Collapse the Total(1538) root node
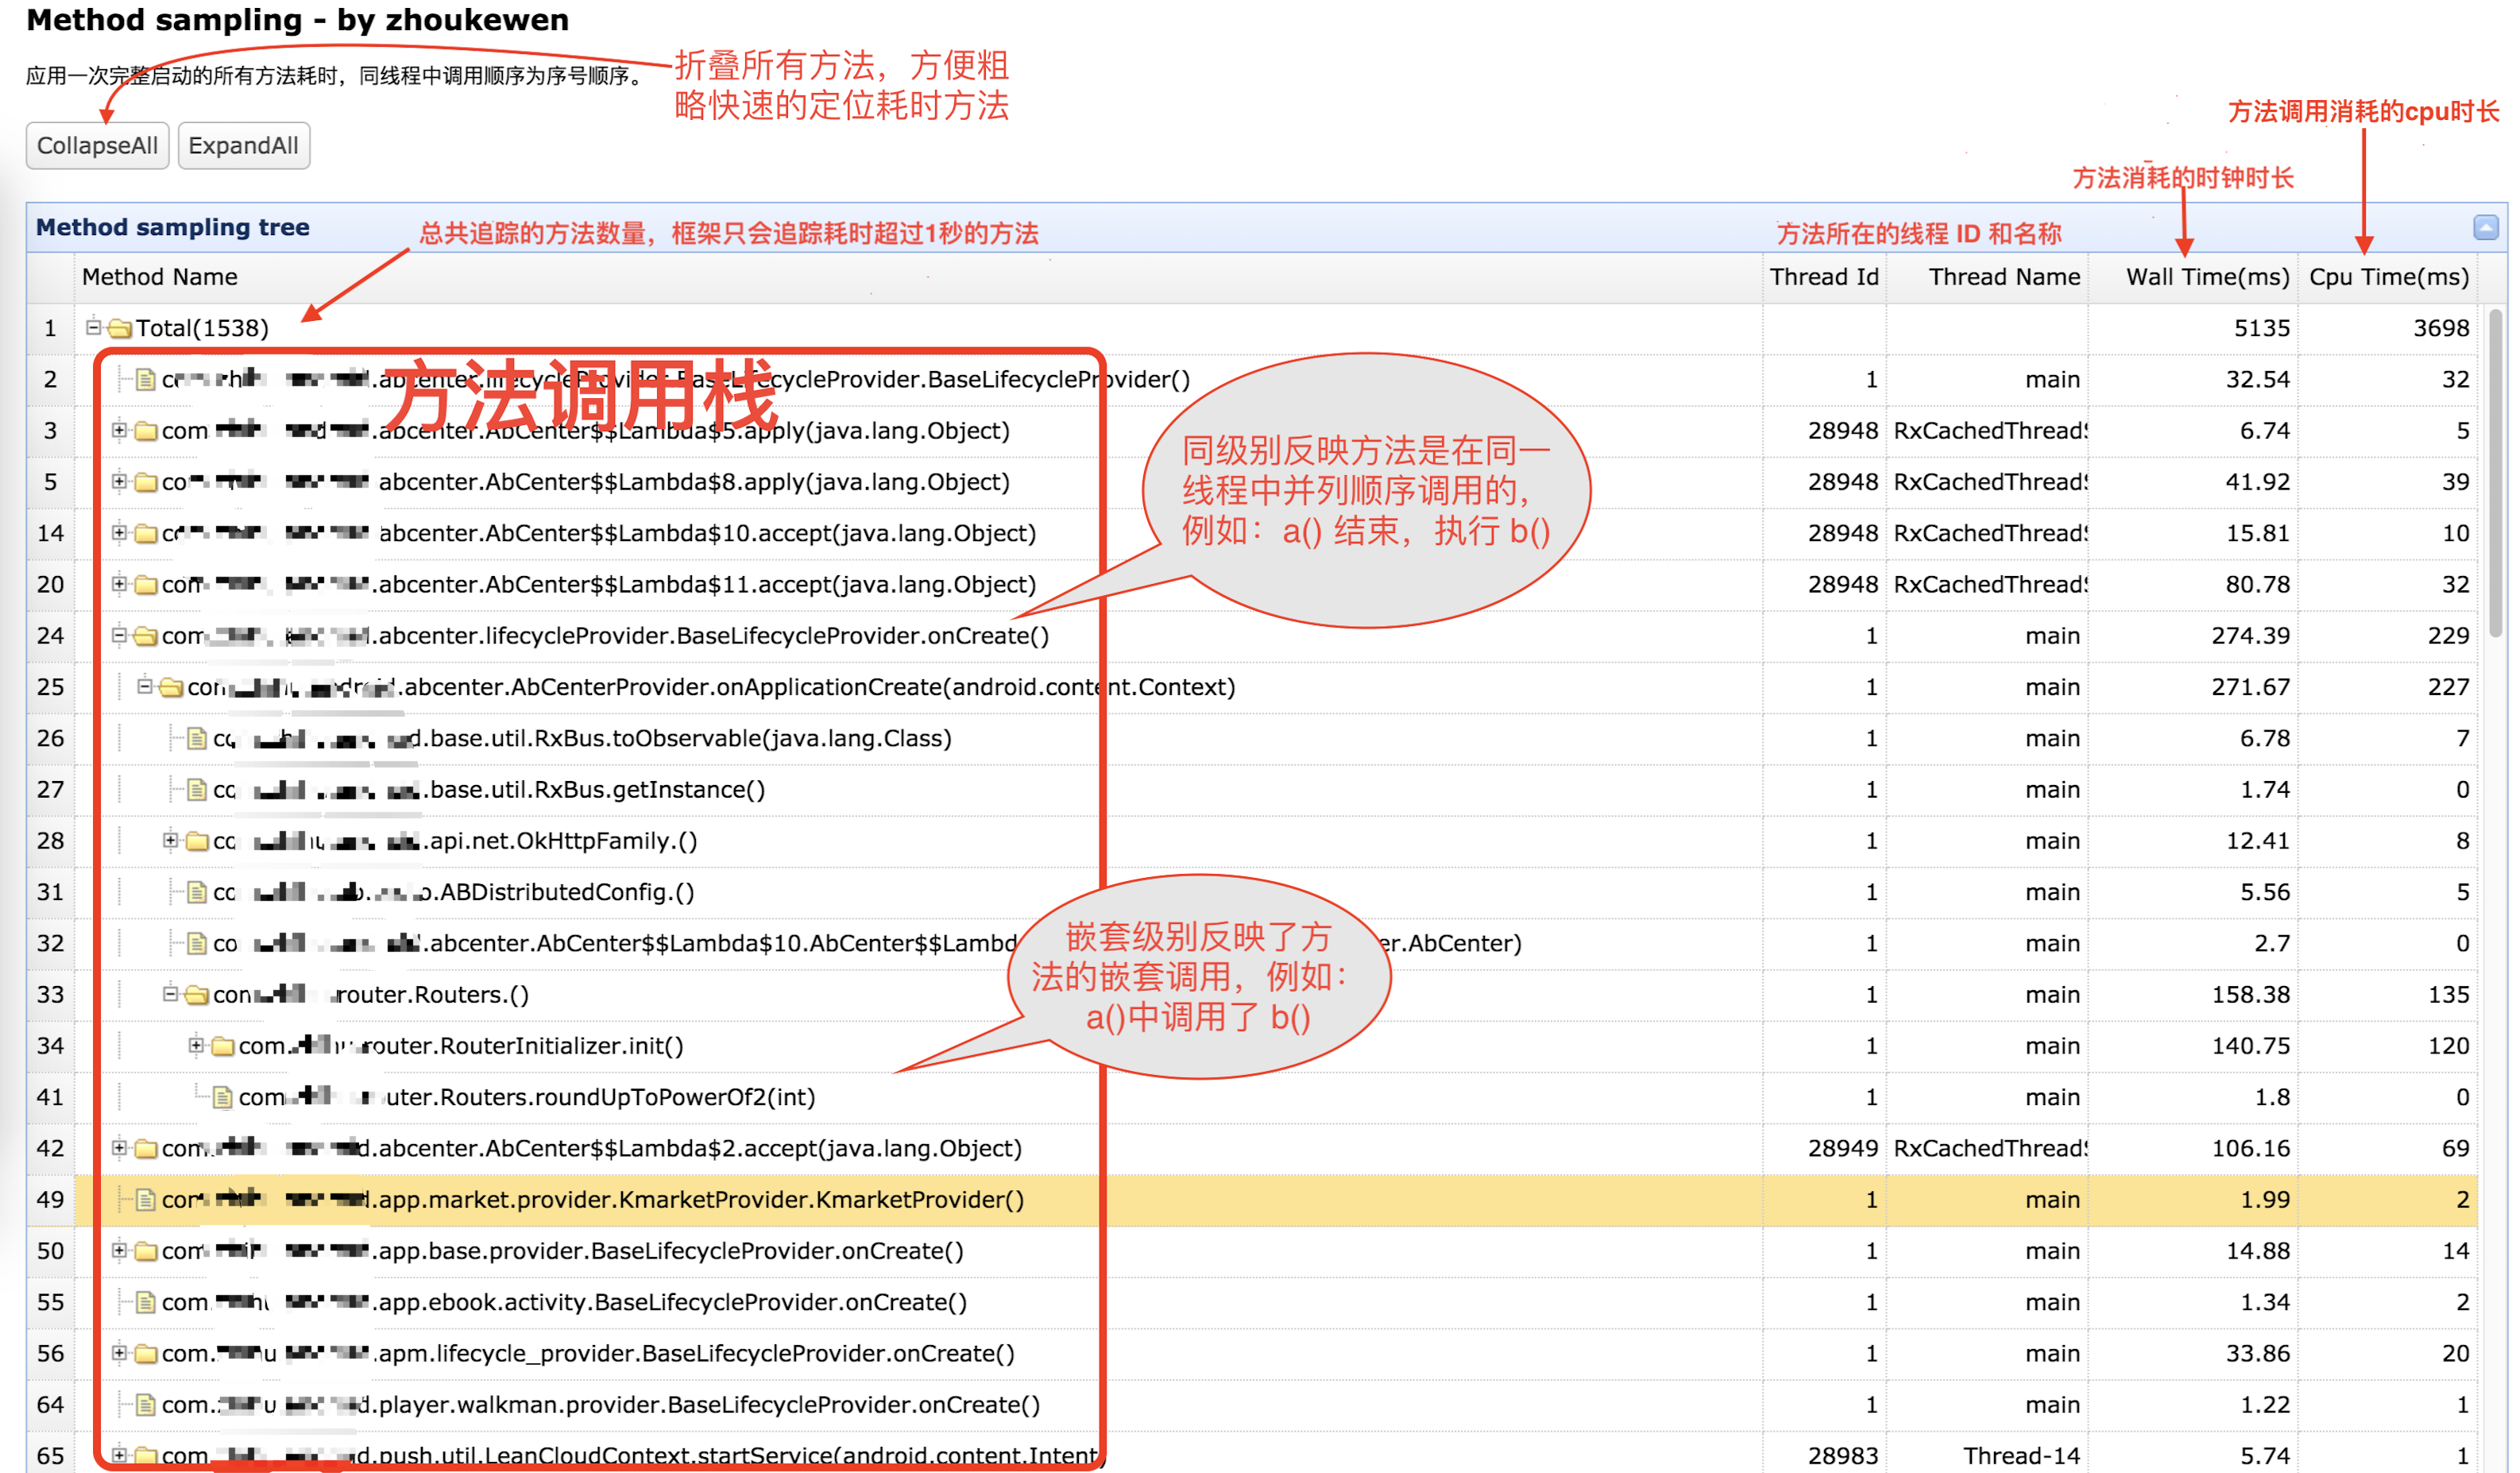 point(93,327)
